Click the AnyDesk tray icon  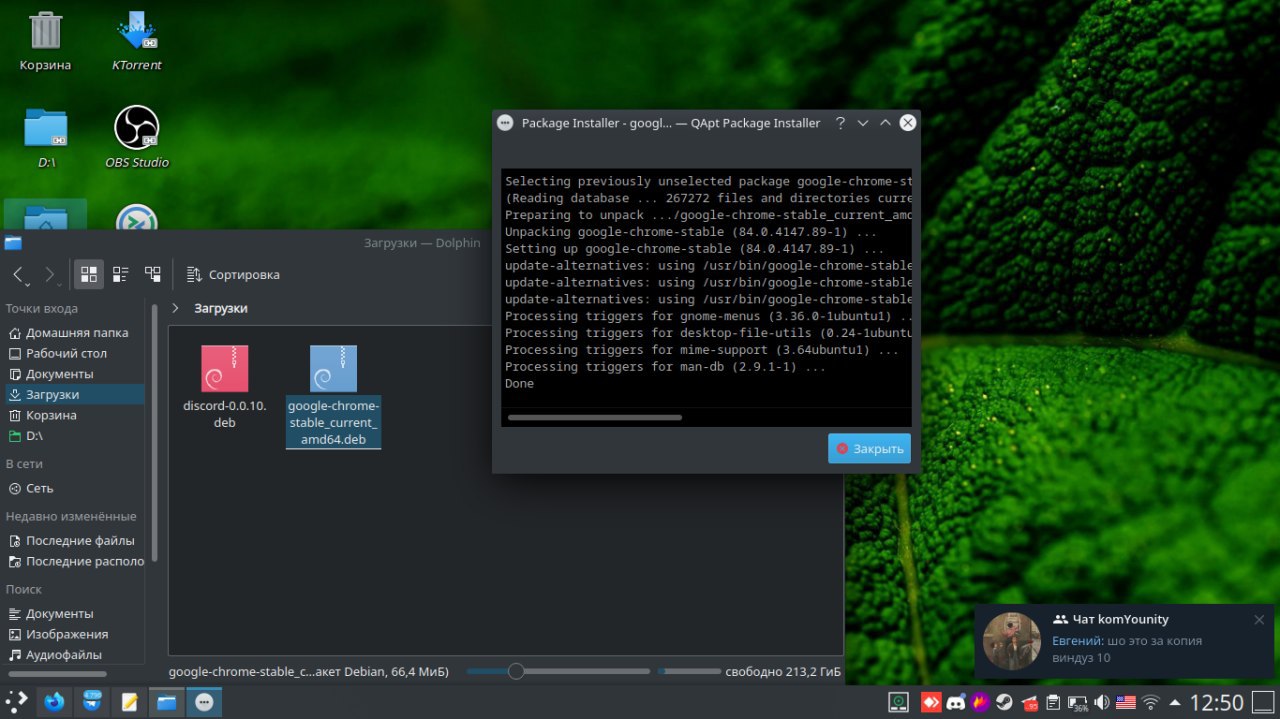(x=931, y=703)
